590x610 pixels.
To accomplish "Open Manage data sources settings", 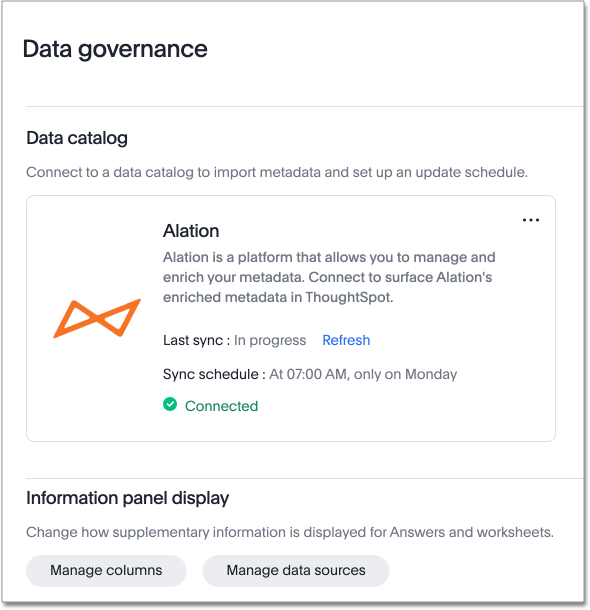I will point(296,571).
